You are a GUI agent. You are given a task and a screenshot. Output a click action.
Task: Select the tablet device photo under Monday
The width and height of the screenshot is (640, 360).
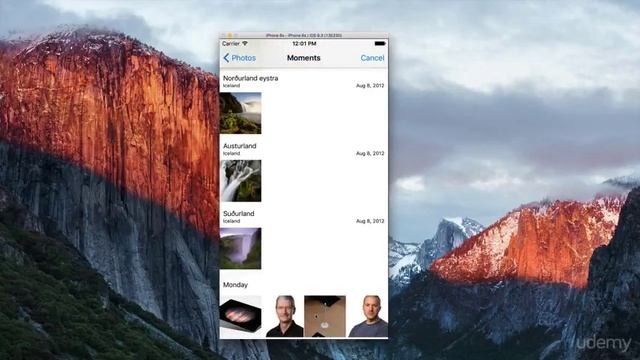click(240, 316)
